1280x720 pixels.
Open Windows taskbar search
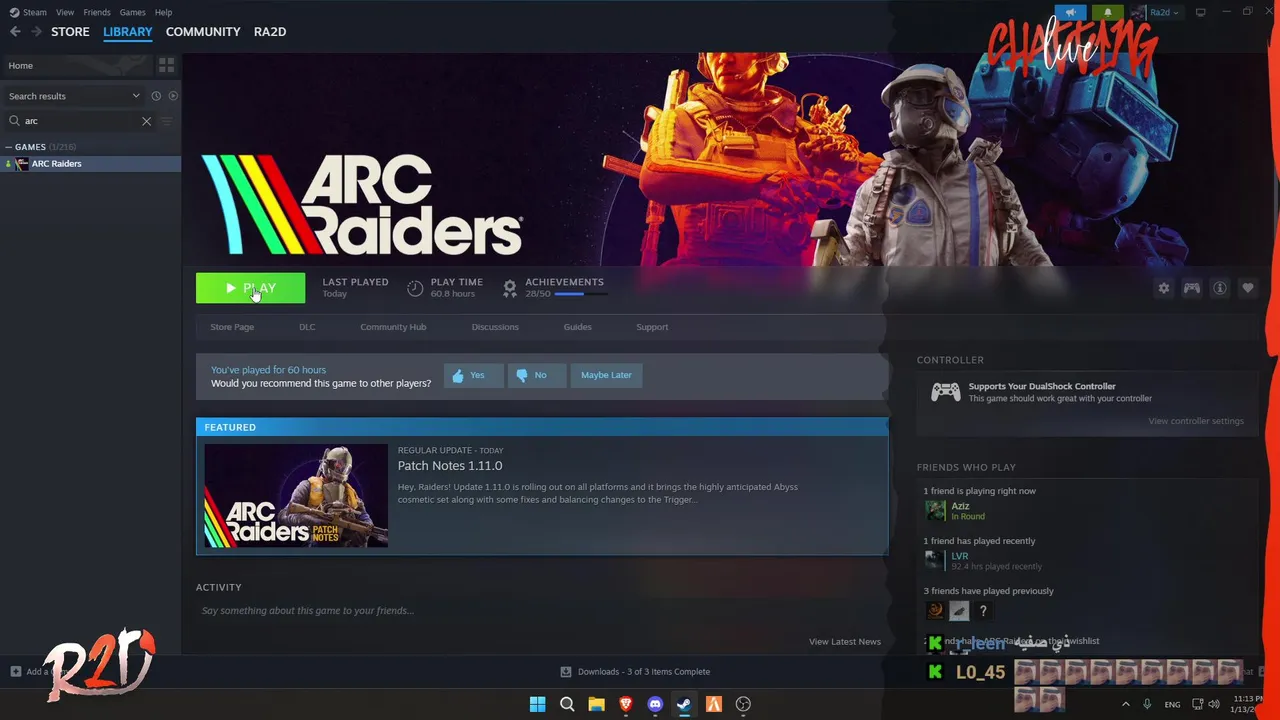567,704
